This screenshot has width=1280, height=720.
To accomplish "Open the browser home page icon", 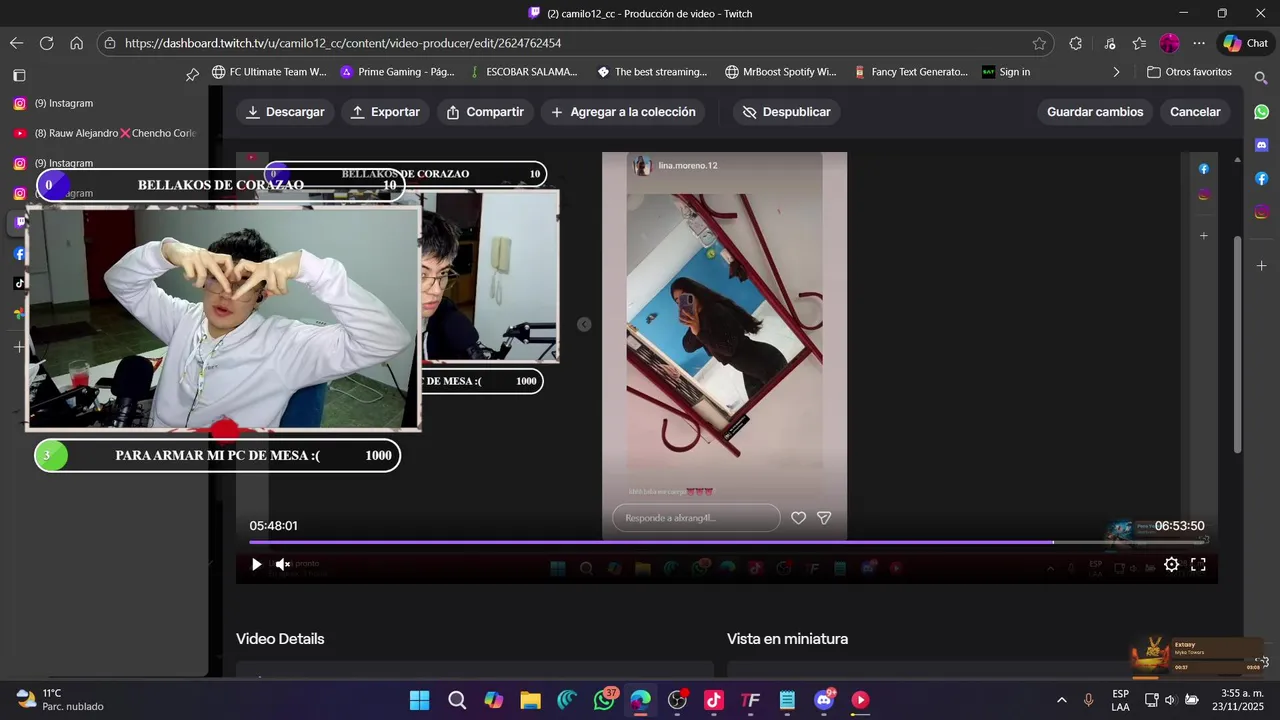I will coord(76,43).
